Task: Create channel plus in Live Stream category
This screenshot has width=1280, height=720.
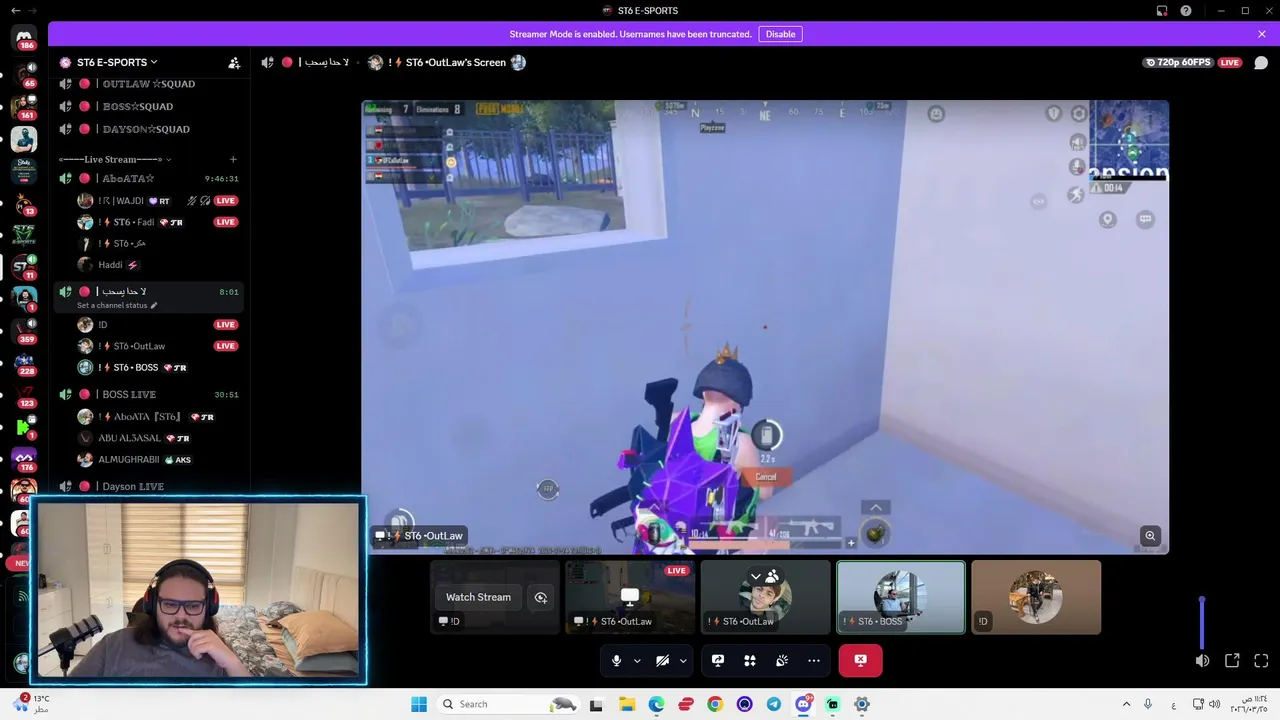Action: click(x=233, y=159)
